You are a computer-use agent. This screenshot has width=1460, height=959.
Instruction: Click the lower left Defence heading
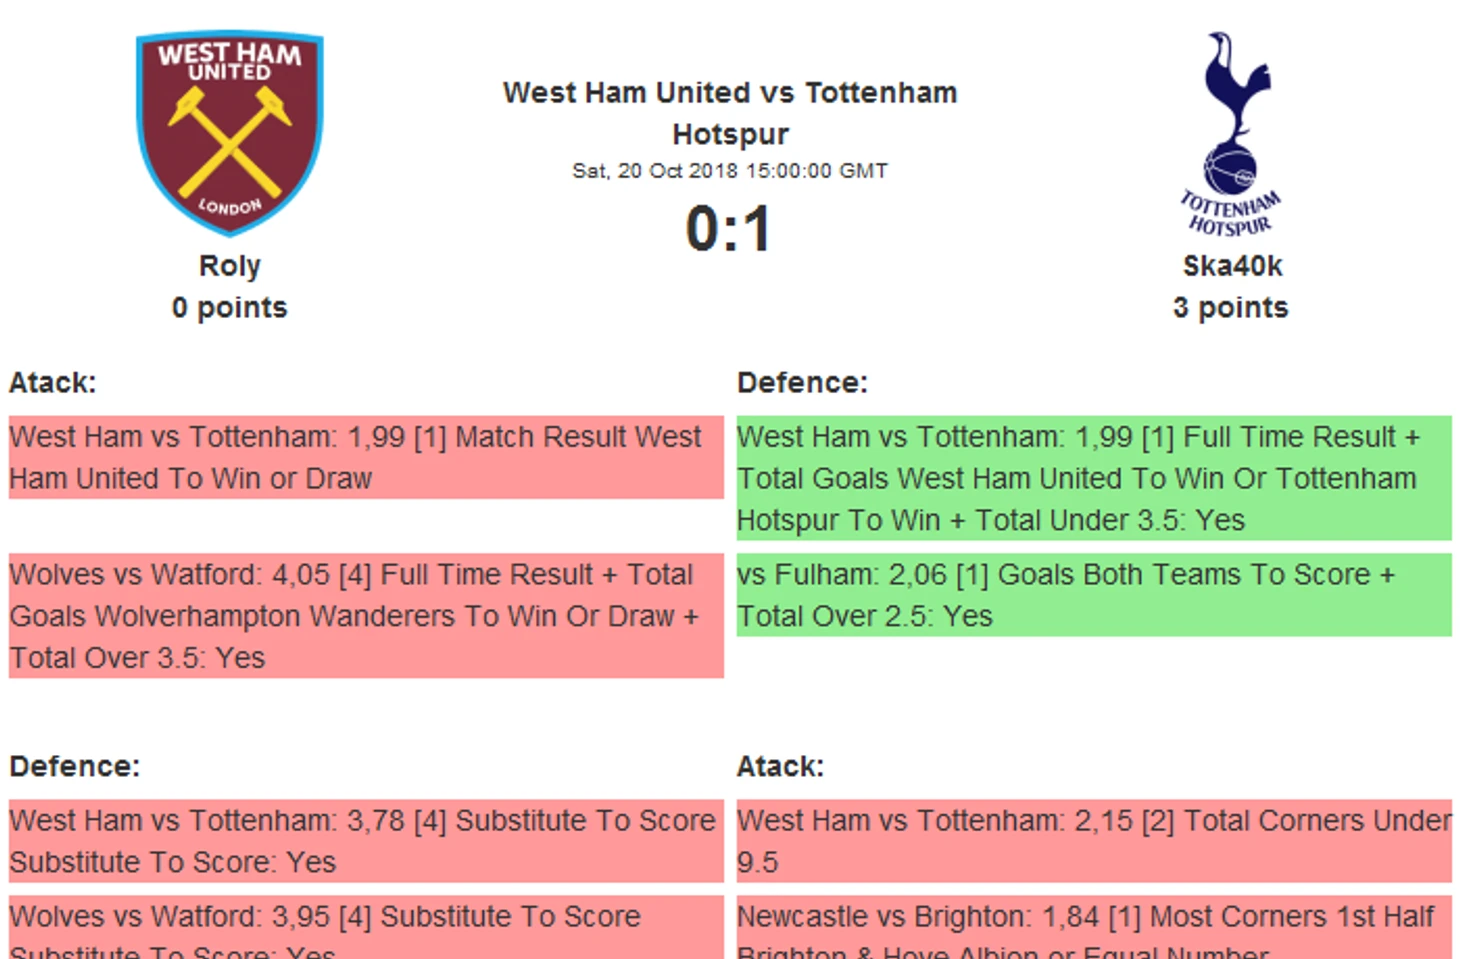coord(75,767)
